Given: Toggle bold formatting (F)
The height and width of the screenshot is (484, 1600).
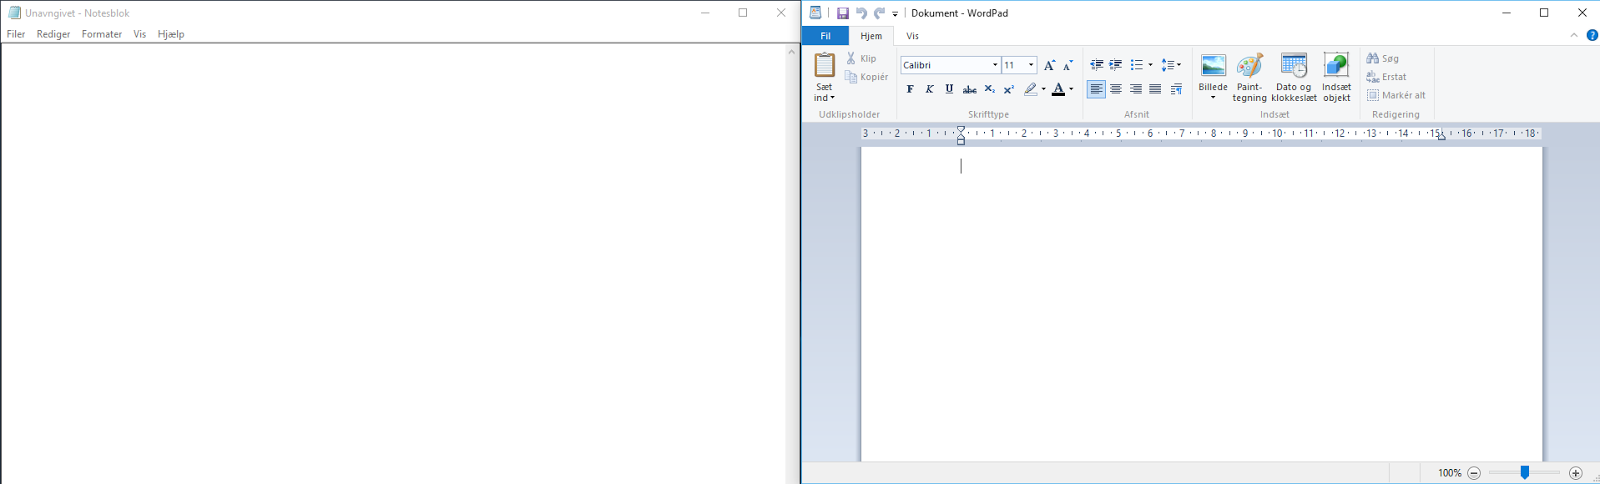Looking at the screenshot, I should click(910, 89).
